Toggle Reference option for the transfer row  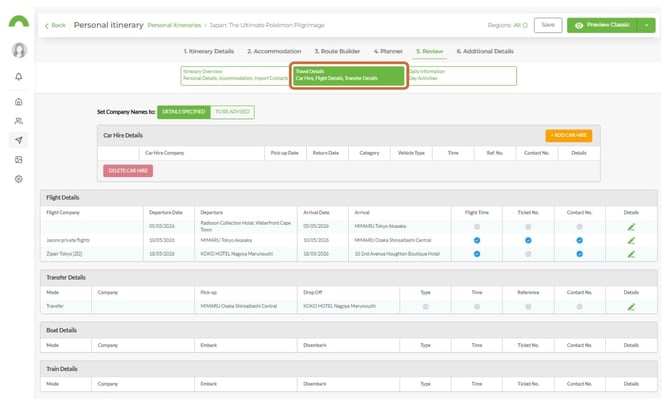click(528, 307)
